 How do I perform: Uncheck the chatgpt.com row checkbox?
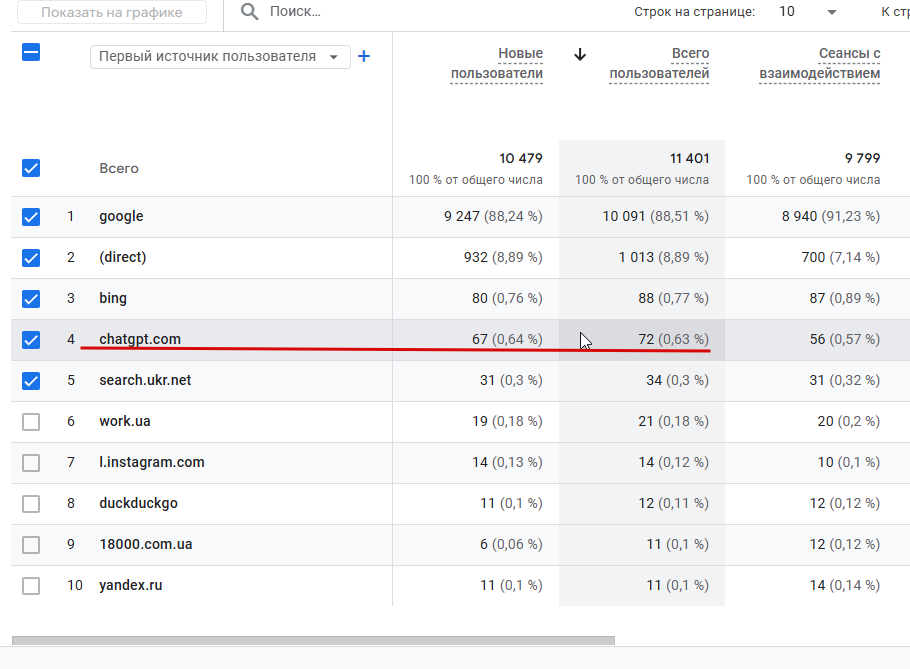pos(31,340)
